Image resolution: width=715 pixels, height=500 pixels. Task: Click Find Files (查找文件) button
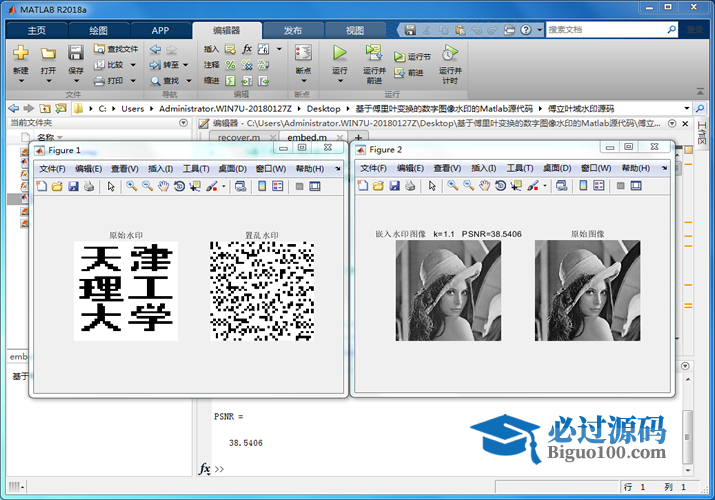[x=116, y=49]
